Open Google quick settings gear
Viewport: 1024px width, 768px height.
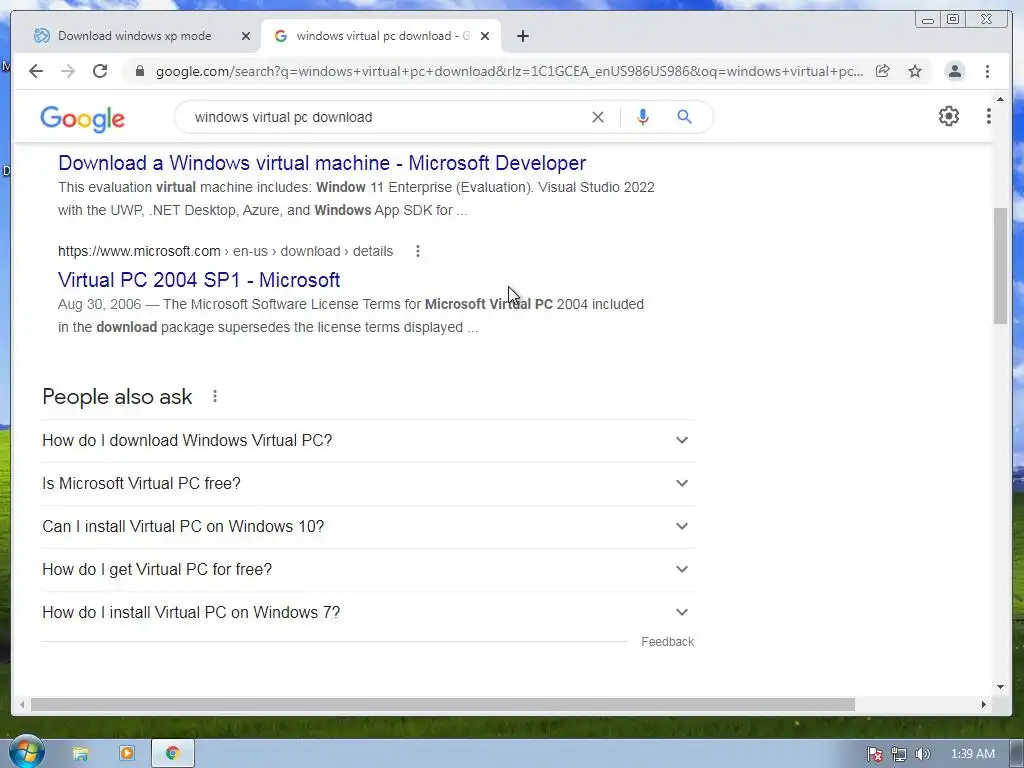[x=948, y=116]
